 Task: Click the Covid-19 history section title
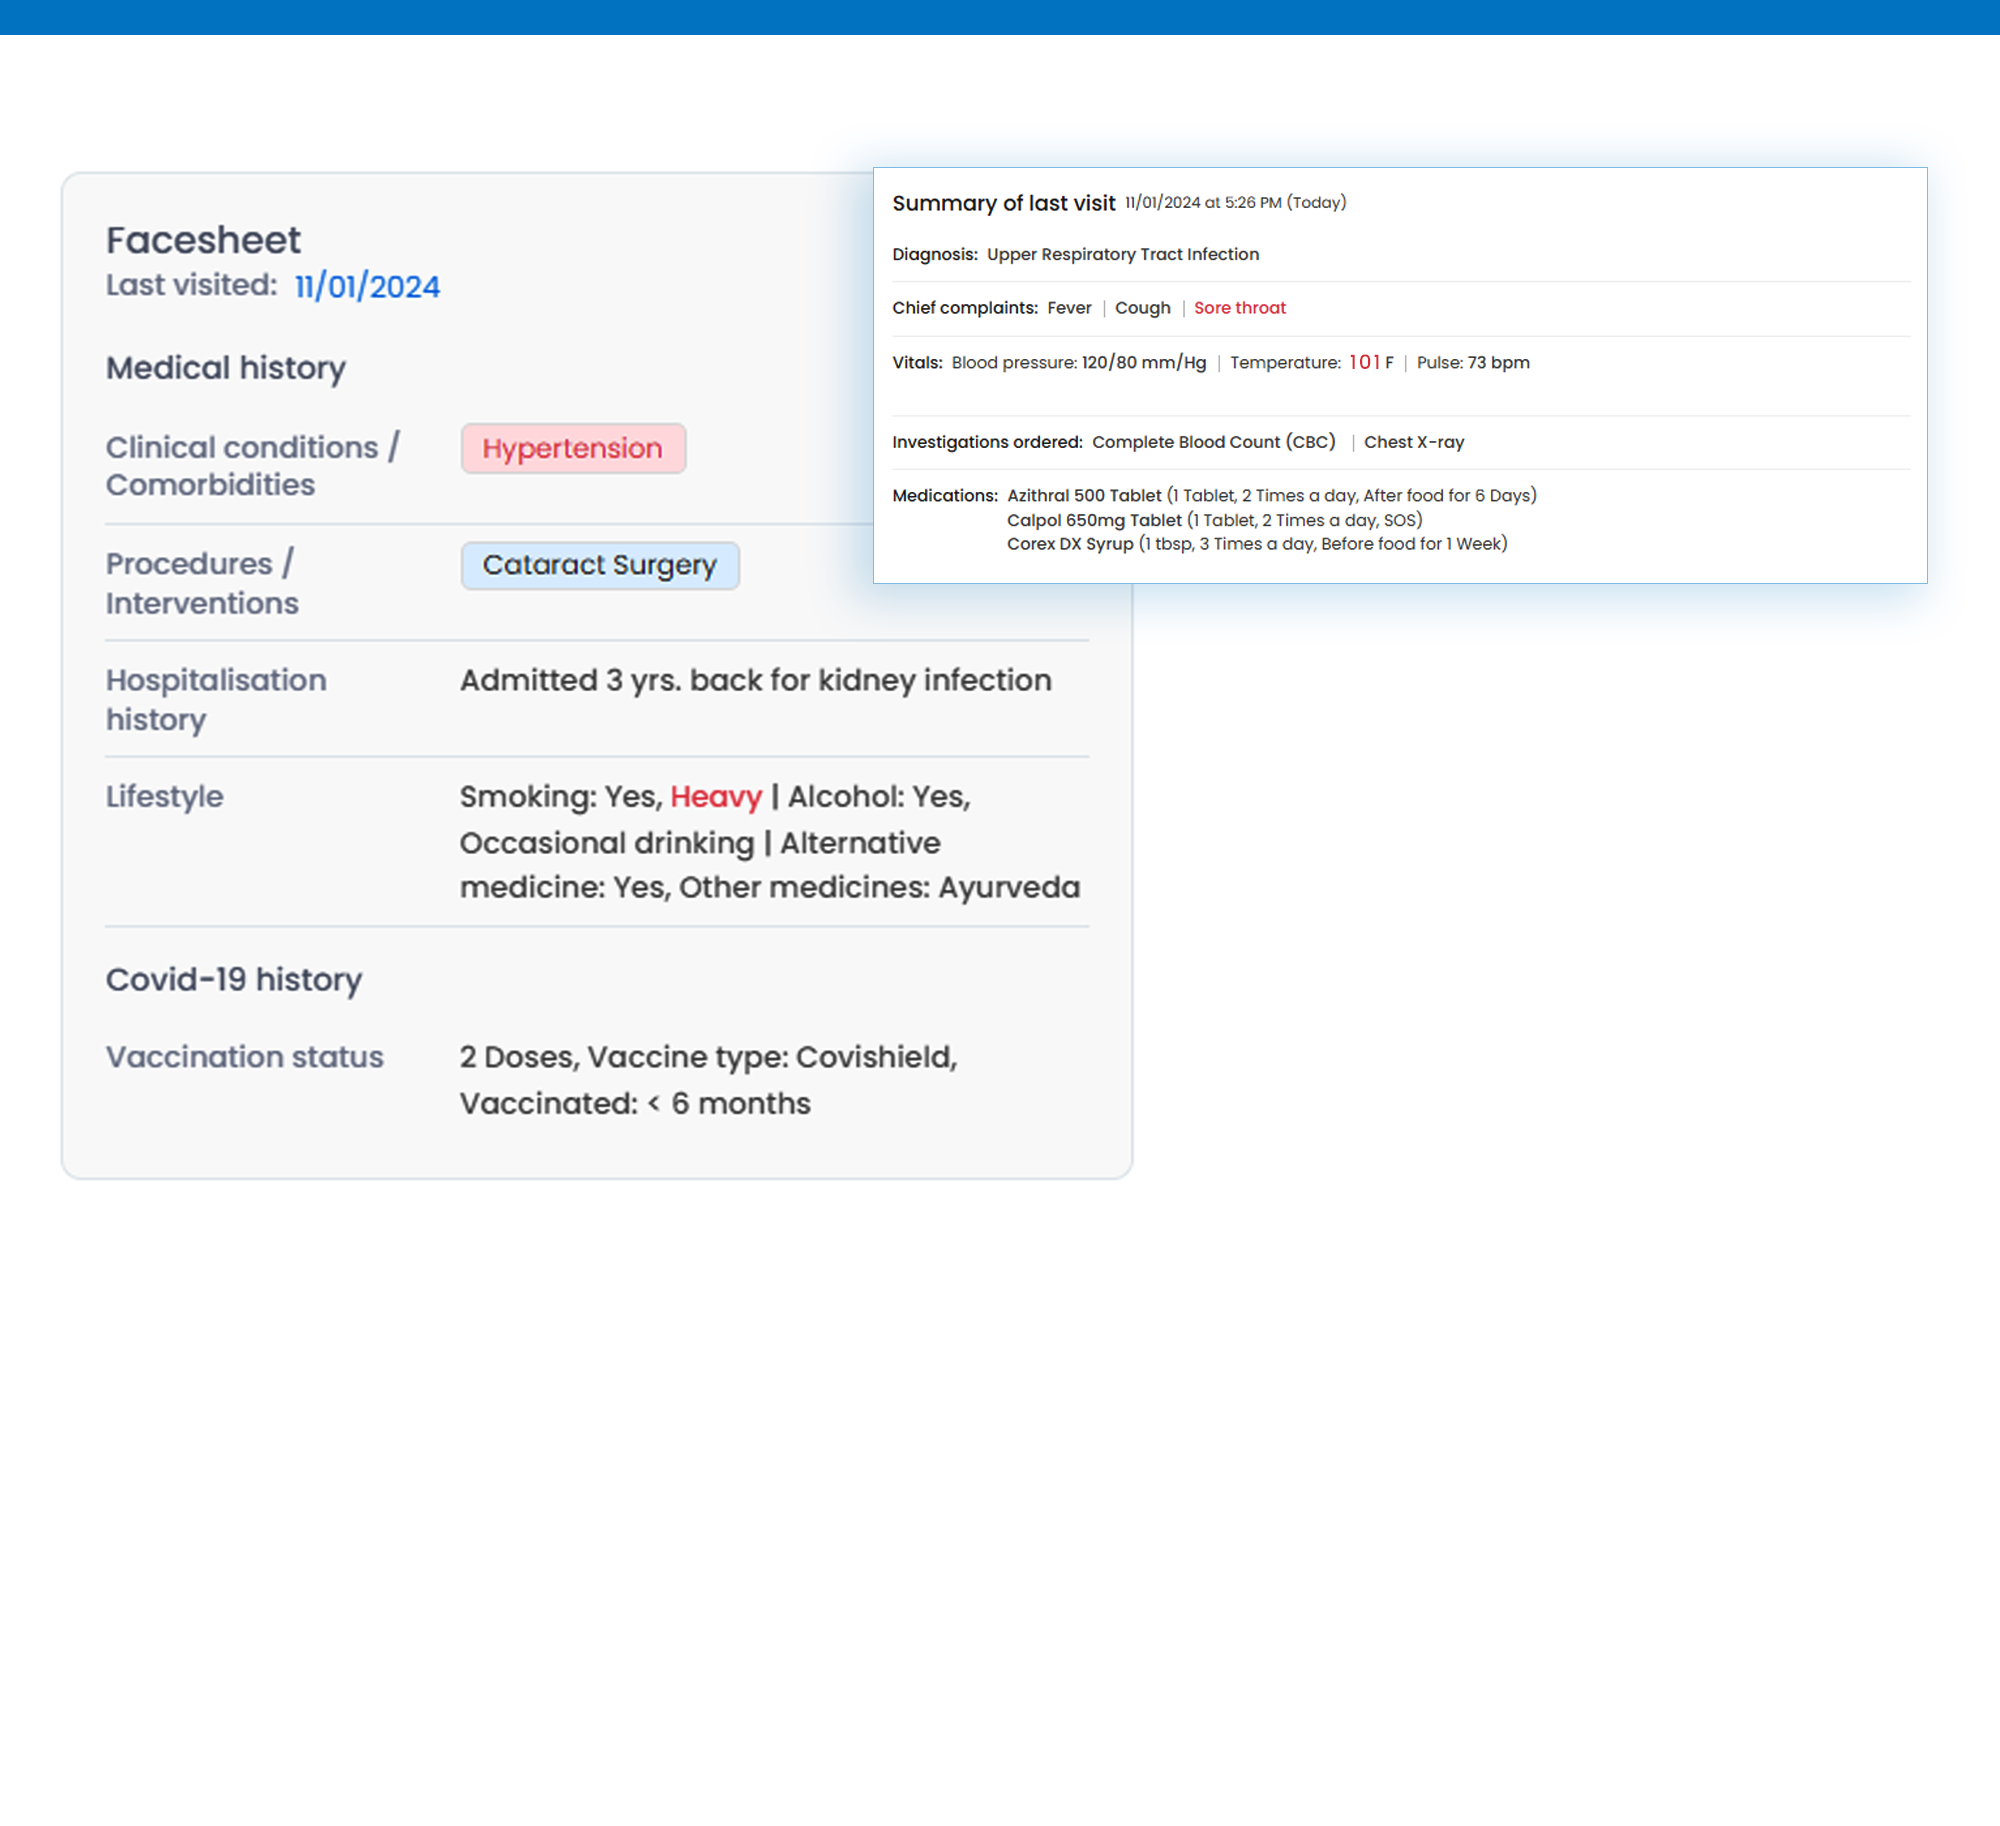pyautogui.click(x=234, y=979)
